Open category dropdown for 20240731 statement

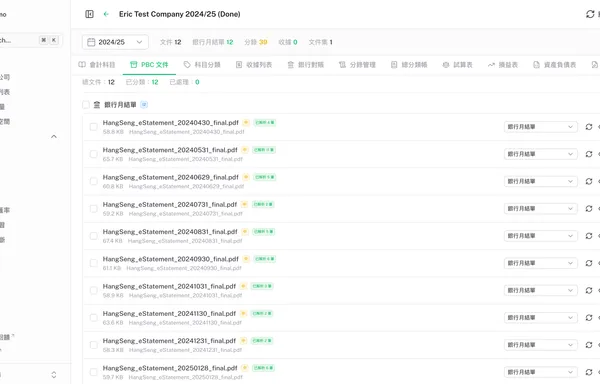[x=540, y=208]
